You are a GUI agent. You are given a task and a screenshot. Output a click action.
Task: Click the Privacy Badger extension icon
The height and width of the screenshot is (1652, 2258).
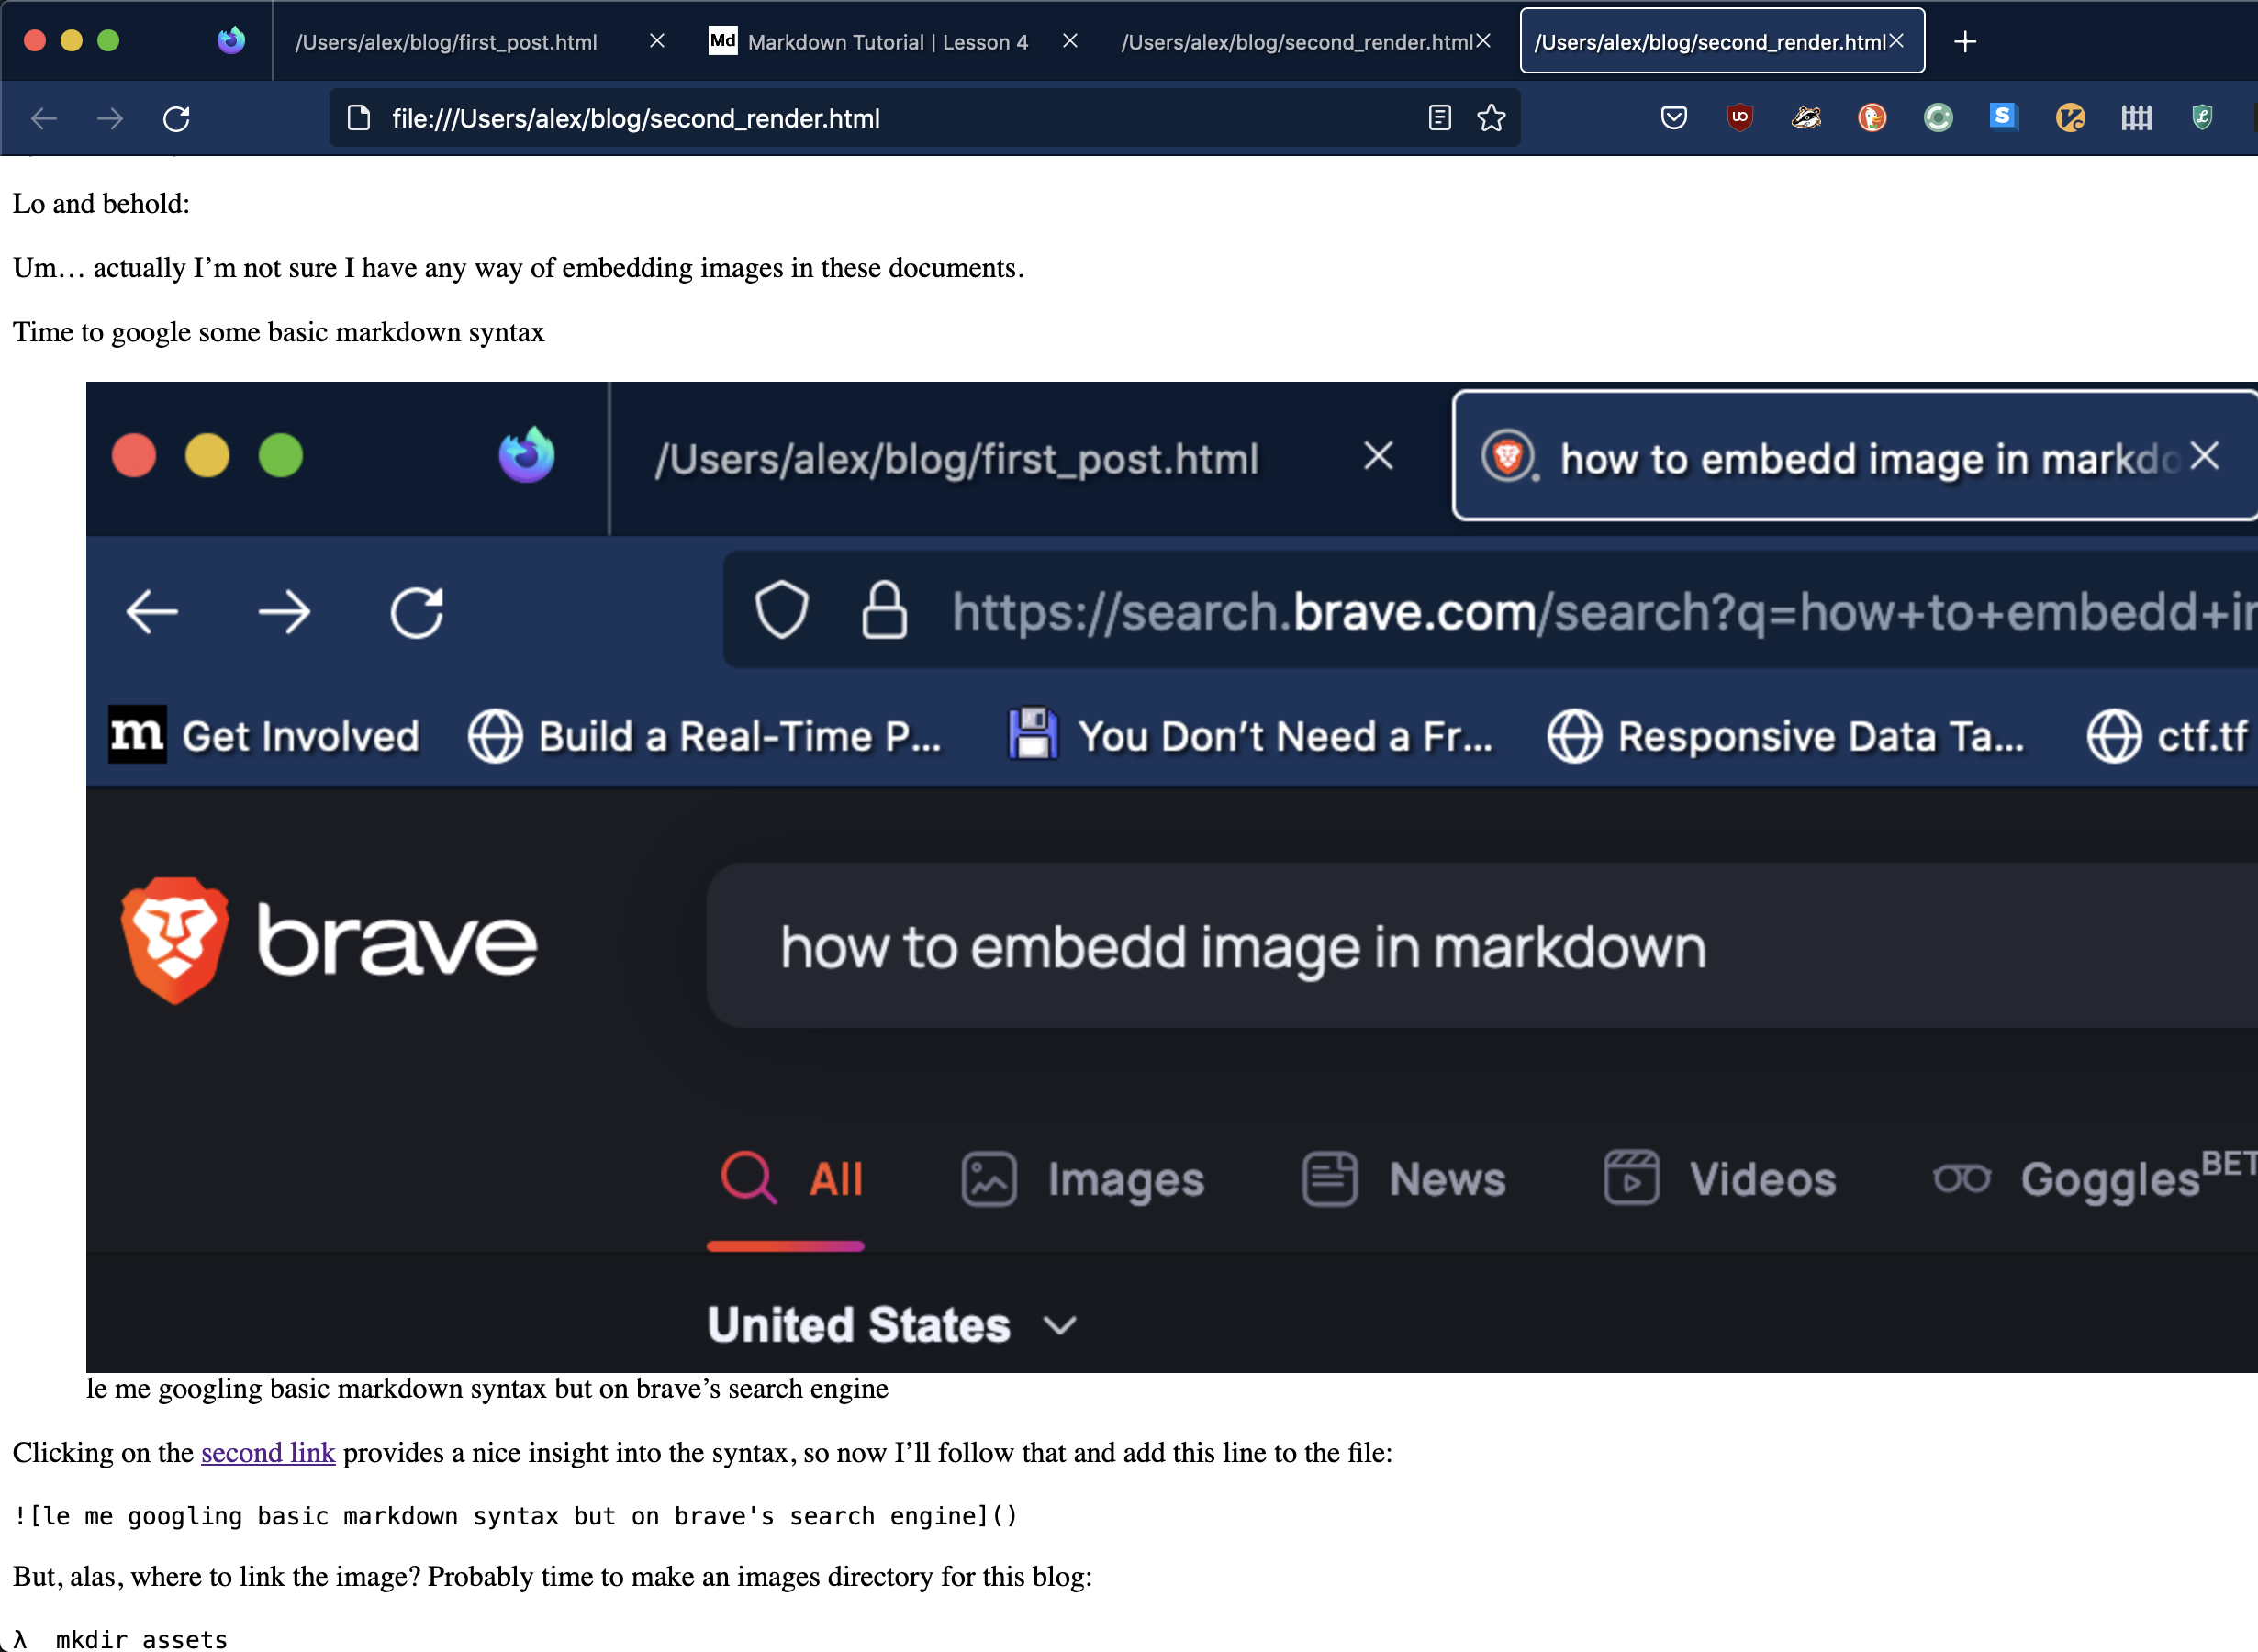(1805, 118)
